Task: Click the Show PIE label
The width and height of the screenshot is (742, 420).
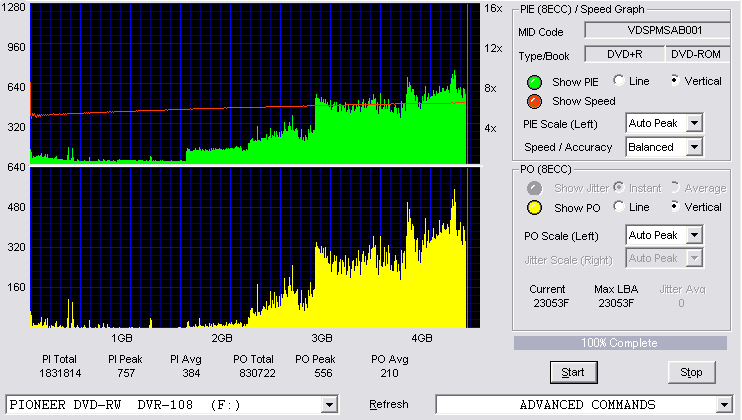Action: tap(575, 82)
